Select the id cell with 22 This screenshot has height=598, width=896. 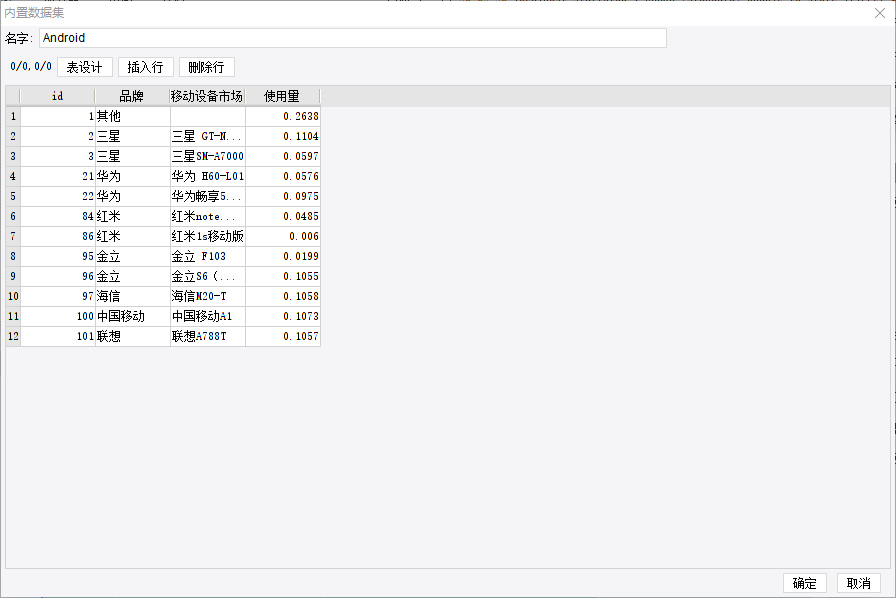pos(58,196)
